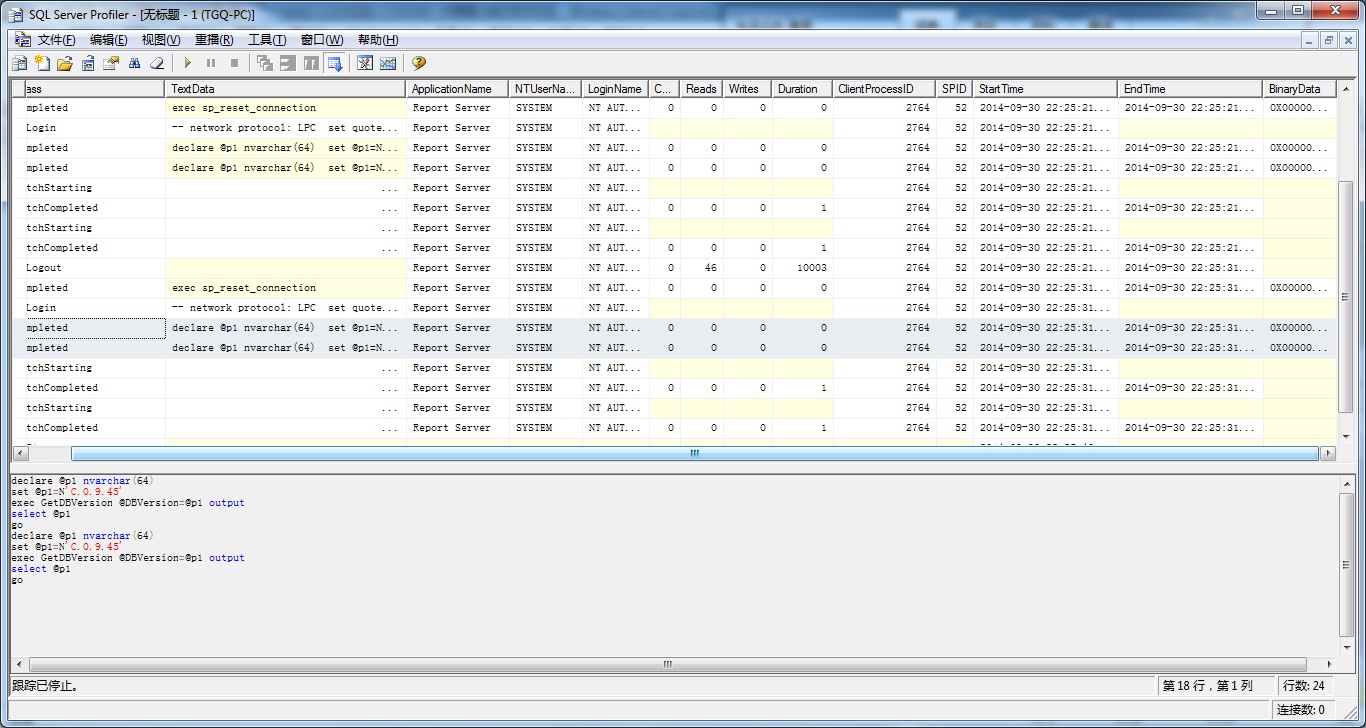The width and height of the screenshot is (1366, 728).
Task: Click the Writes column header
Action: 747,89
